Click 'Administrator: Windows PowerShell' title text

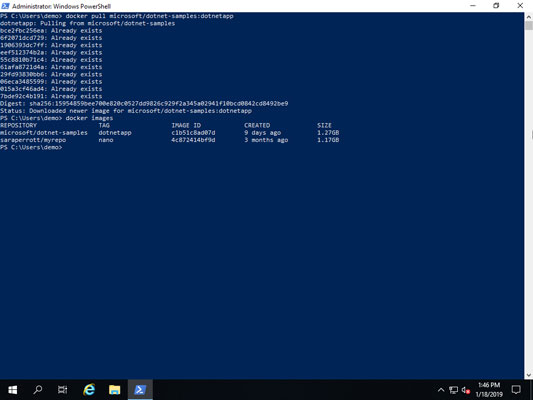[x=62, y=6]
